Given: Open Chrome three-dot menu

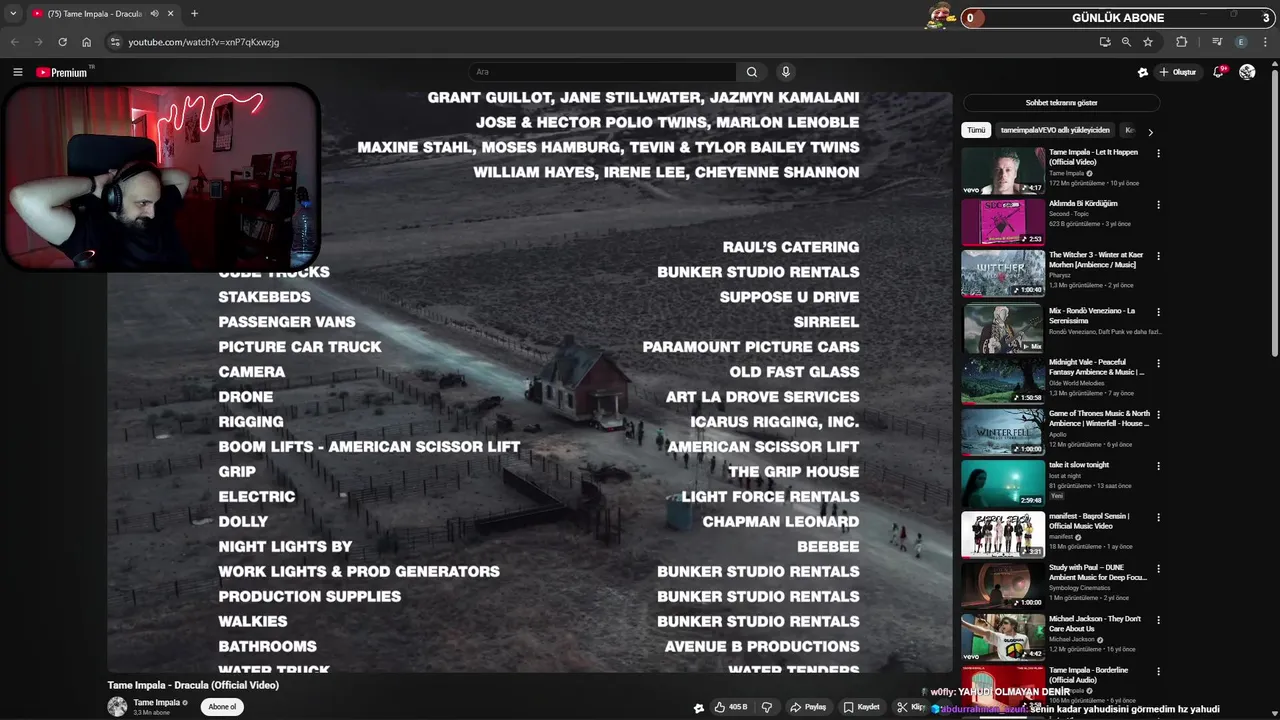Looking at the screenshot, I should coord(1266,42).
